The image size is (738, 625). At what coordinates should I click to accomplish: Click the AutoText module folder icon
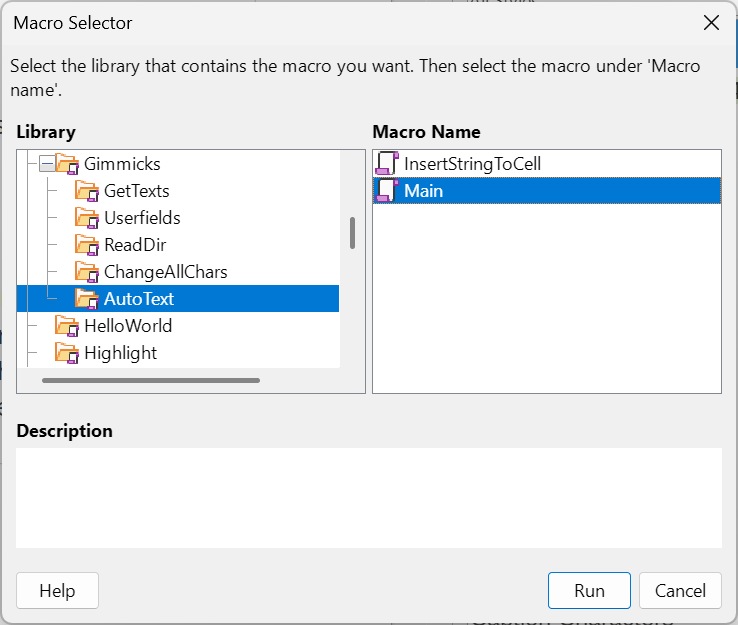(x=87, y=299)
